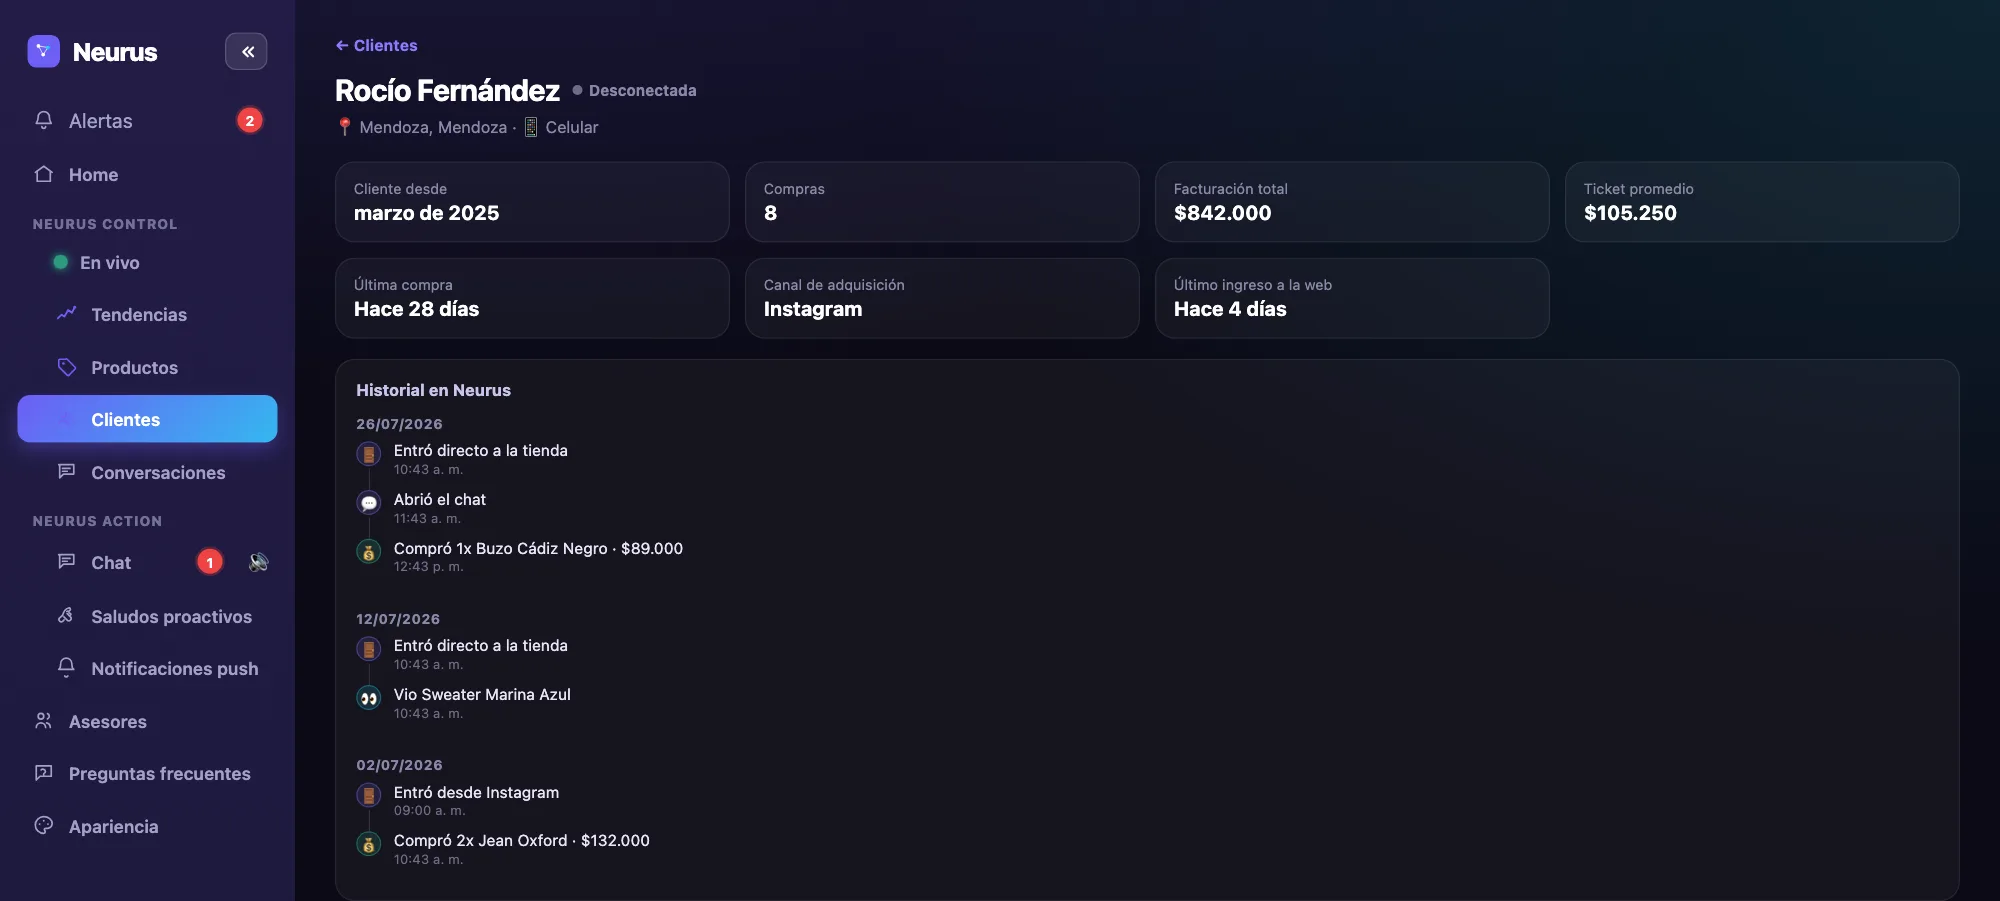Screen dimensions: 2000x901
Task: Click 'Compró 2x Jean Oxford · $132.000'
Action: 522,840
